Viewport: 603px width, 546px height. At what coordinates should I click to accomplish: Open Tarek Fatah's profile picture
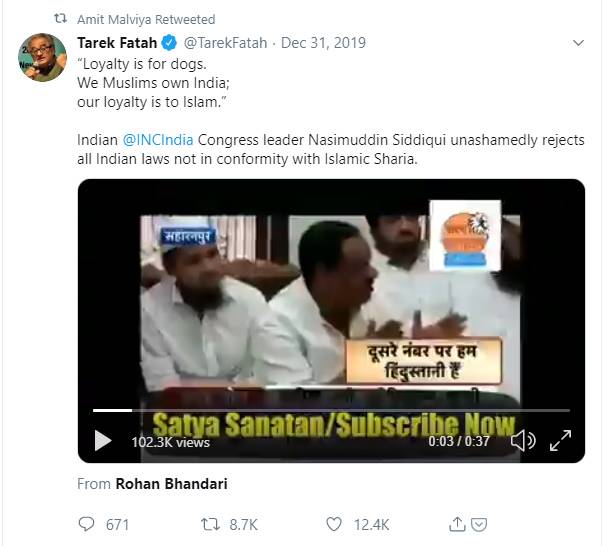coord(42,57)
